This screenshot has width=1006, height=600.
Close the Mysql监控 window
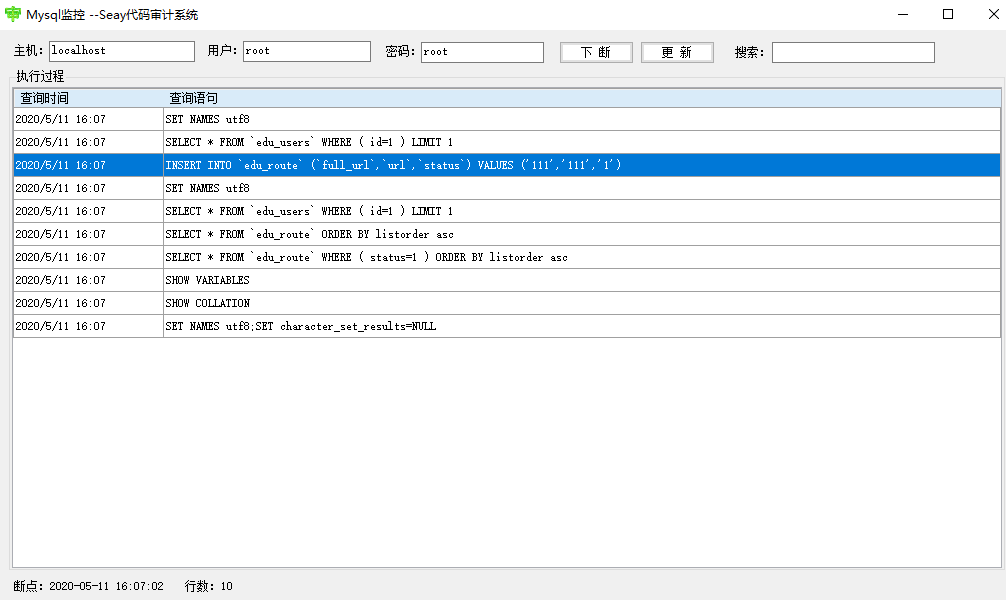[993, 14]
